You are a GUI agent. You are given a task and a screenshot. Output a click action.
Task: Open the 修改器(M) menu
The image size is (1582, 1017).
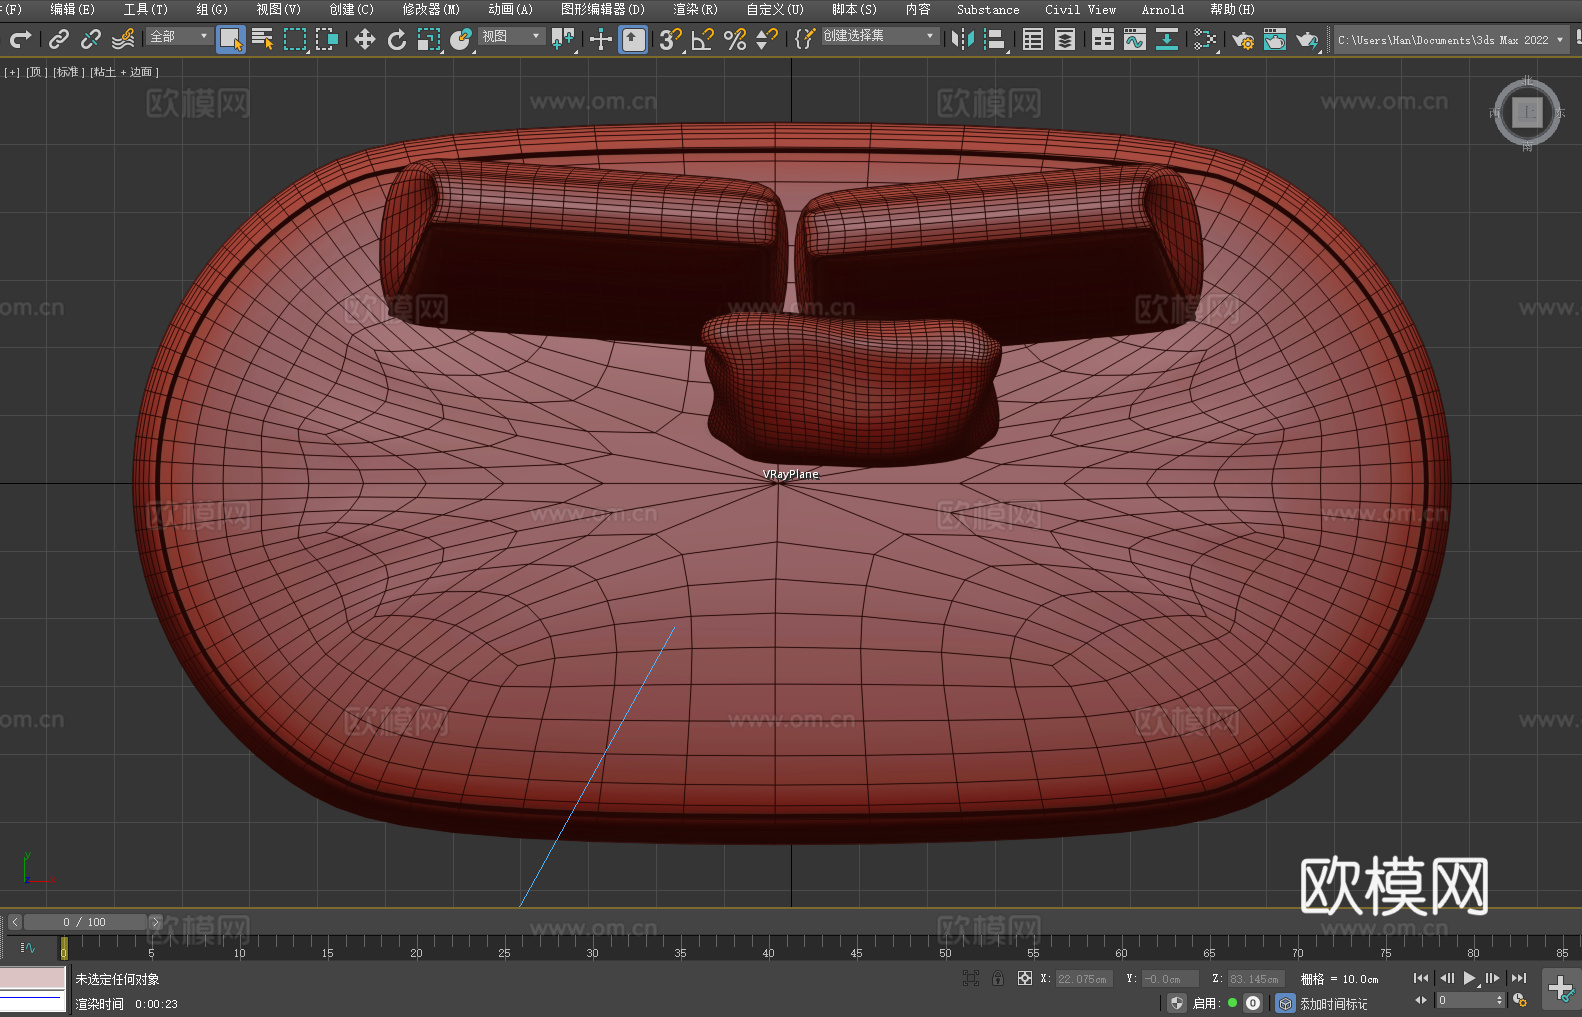pyautogui.click(x=431, y=9)
